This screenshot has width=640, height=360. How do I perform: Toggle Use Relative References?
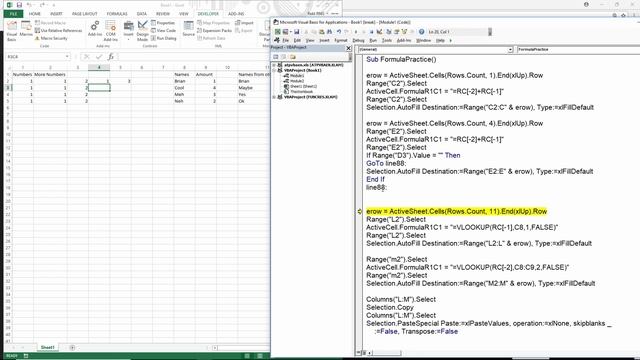click(x=58, y=31)
